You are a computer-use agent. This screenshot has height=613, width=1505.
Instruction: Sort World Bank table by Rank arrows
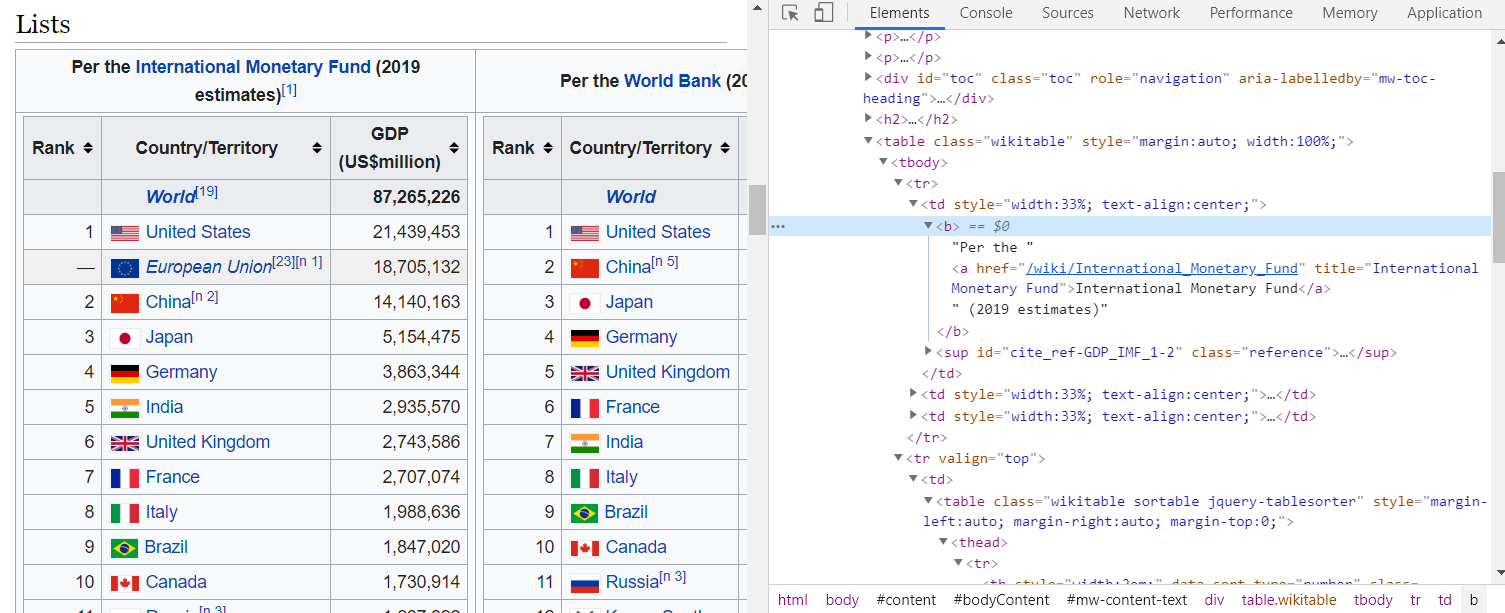(548, 148)
